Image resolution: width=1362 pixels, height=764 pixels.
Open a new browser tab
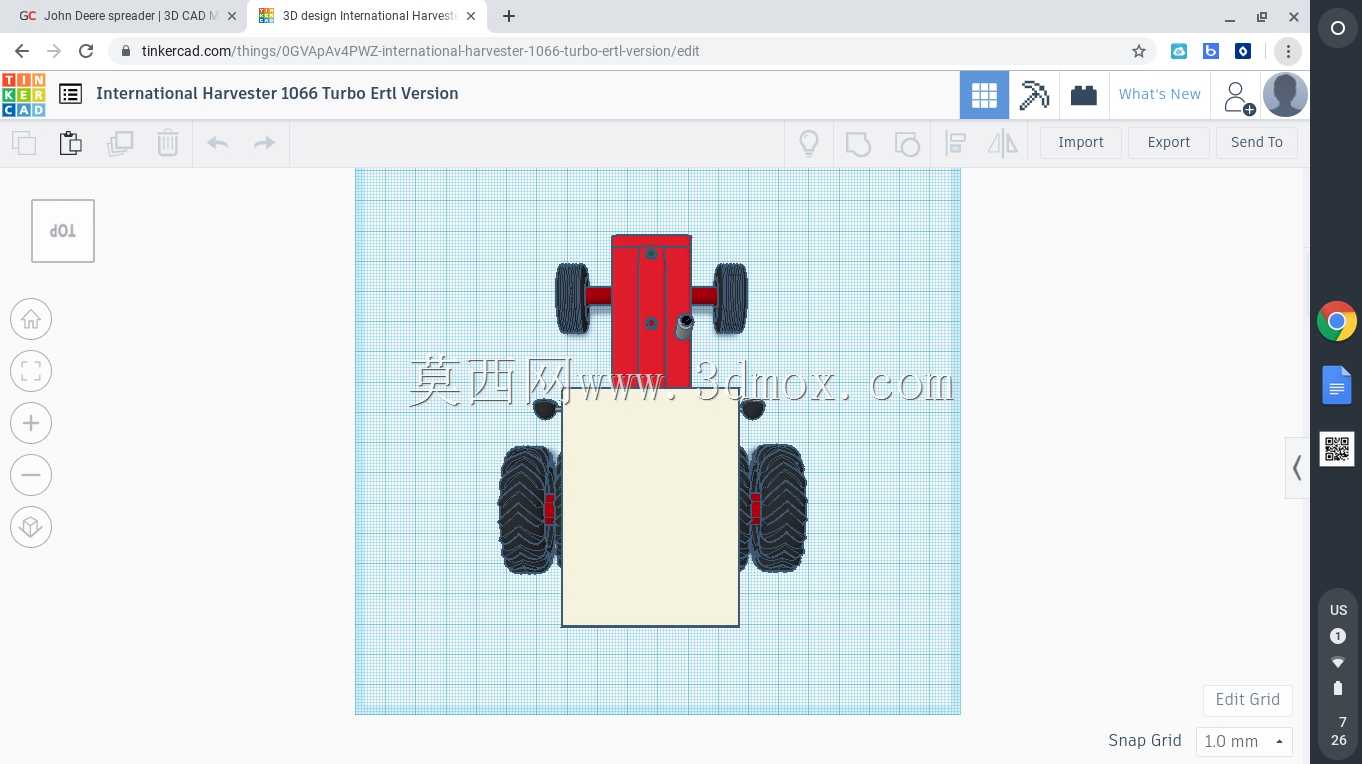(509, 16)
